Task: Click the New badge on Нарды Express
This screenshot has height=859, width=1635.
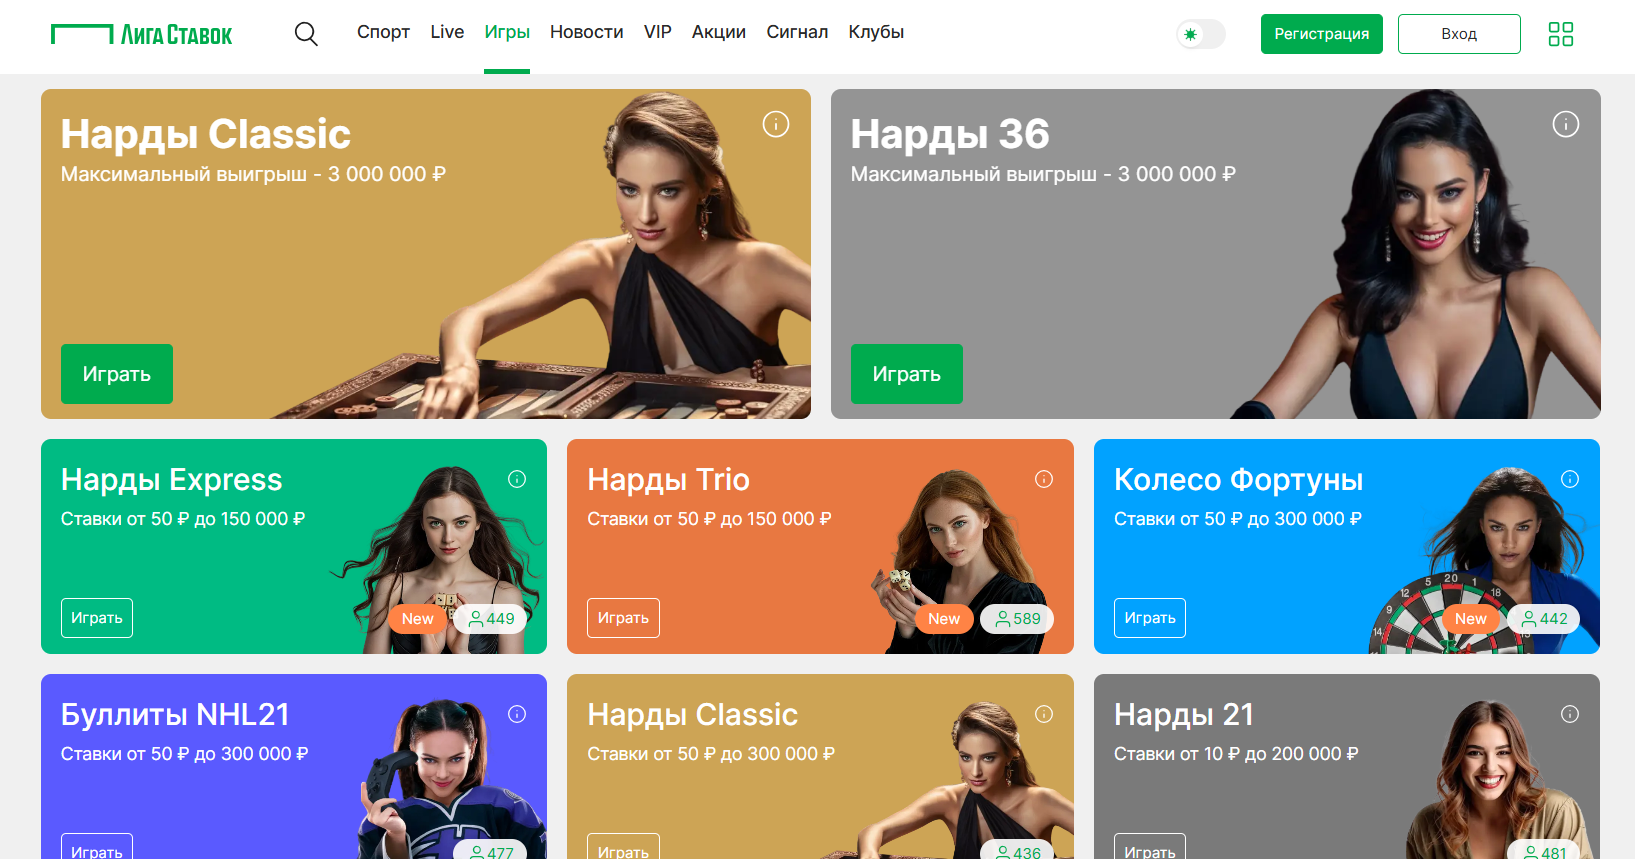Action: [x=417, y=619]
